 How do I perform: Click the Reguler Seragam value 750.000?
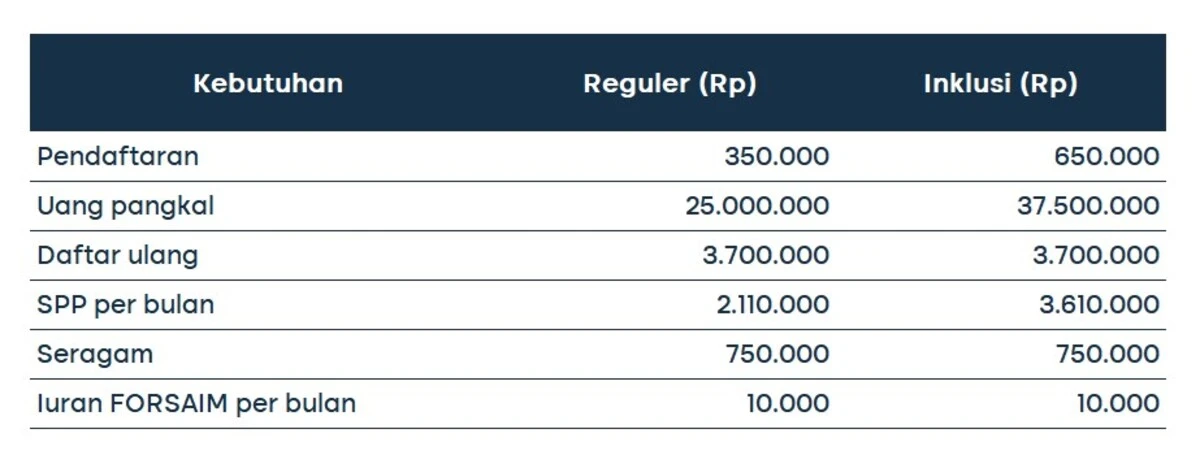pyautogui.click(x=778, y=354)
